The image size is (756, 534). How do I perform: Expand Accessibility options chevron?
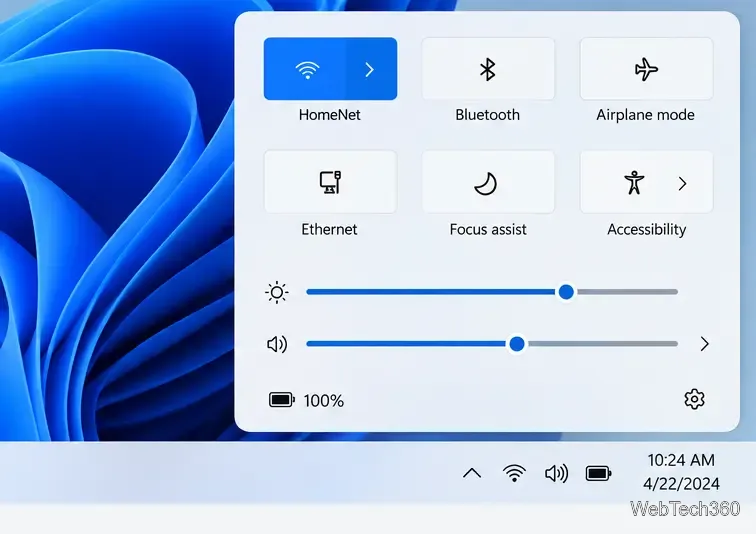pos(682,183)
